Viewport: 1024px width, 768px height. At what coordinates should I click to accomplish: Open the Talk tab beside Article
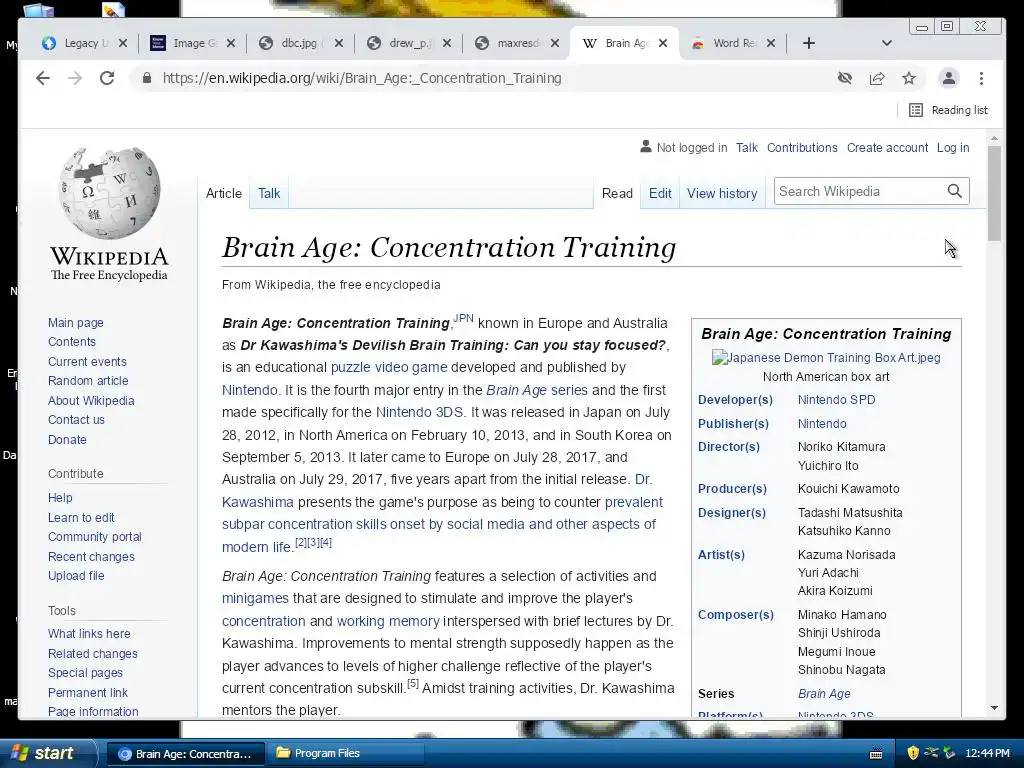point(269,193)
